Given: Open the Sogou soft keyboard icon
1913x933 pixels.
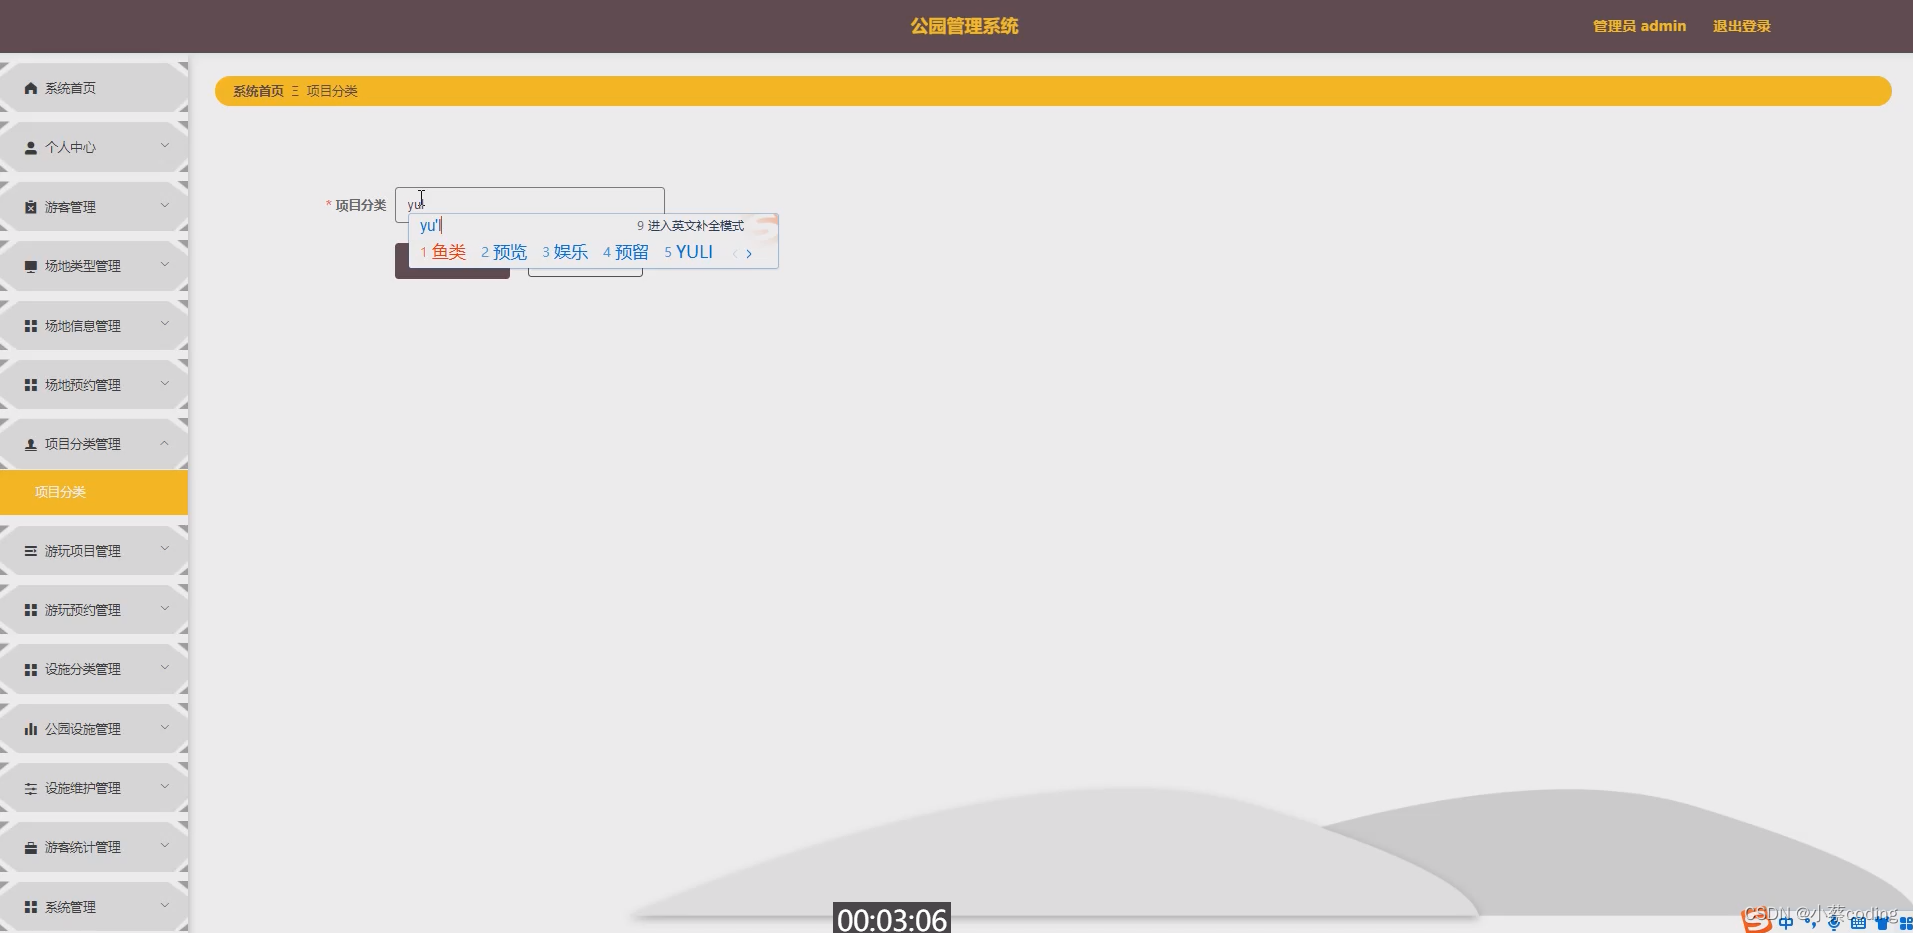Looking at the screenshot, I should [1858, 922].
